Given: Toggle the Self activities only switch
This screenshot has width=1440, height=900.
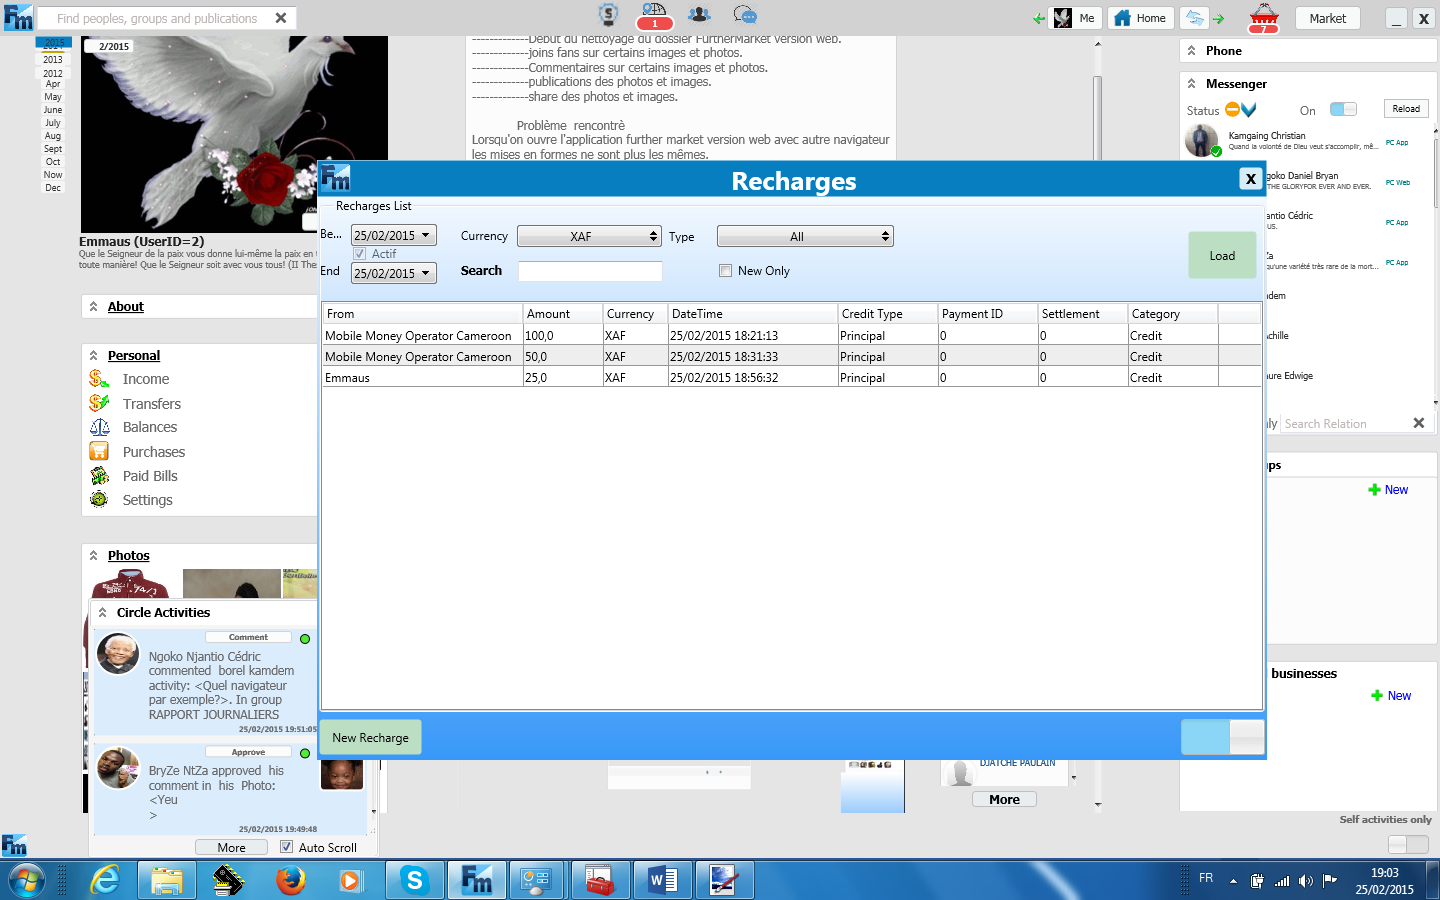Looking at the screenshot, I should (x=1409, y=844).
